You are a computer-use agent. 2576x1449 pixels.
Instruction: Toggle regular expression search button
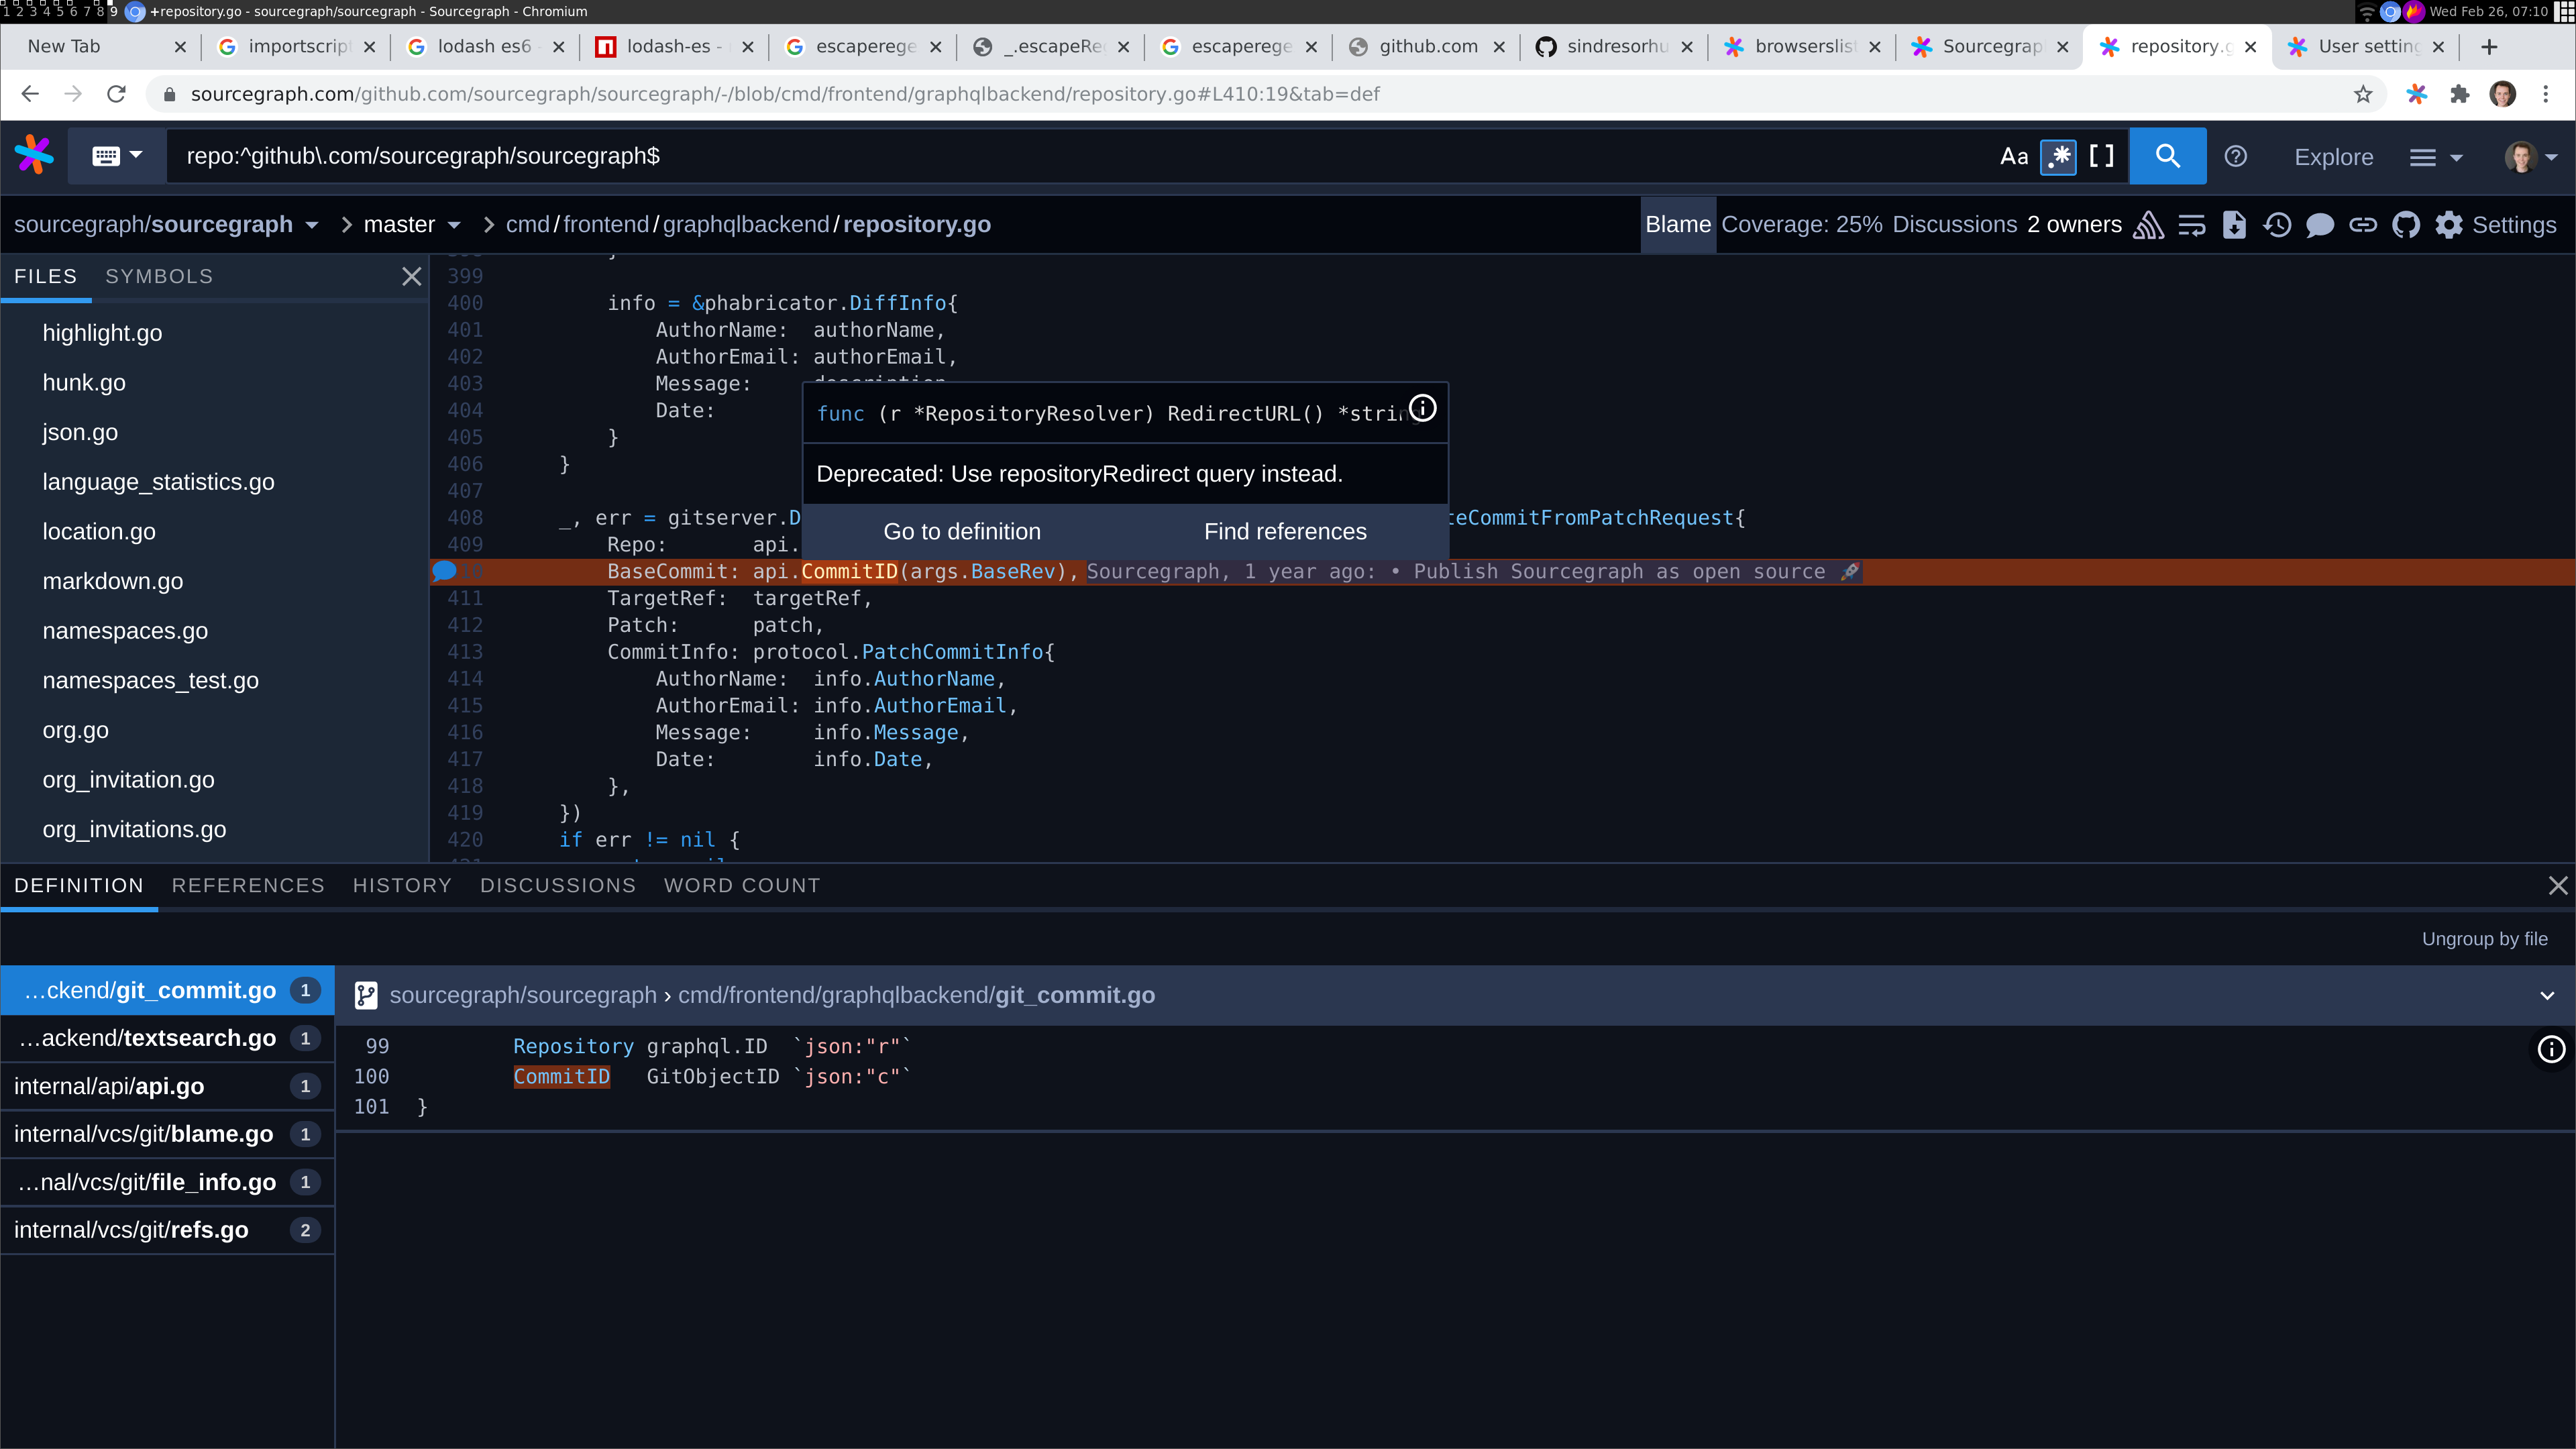(x=2058, y=157)
